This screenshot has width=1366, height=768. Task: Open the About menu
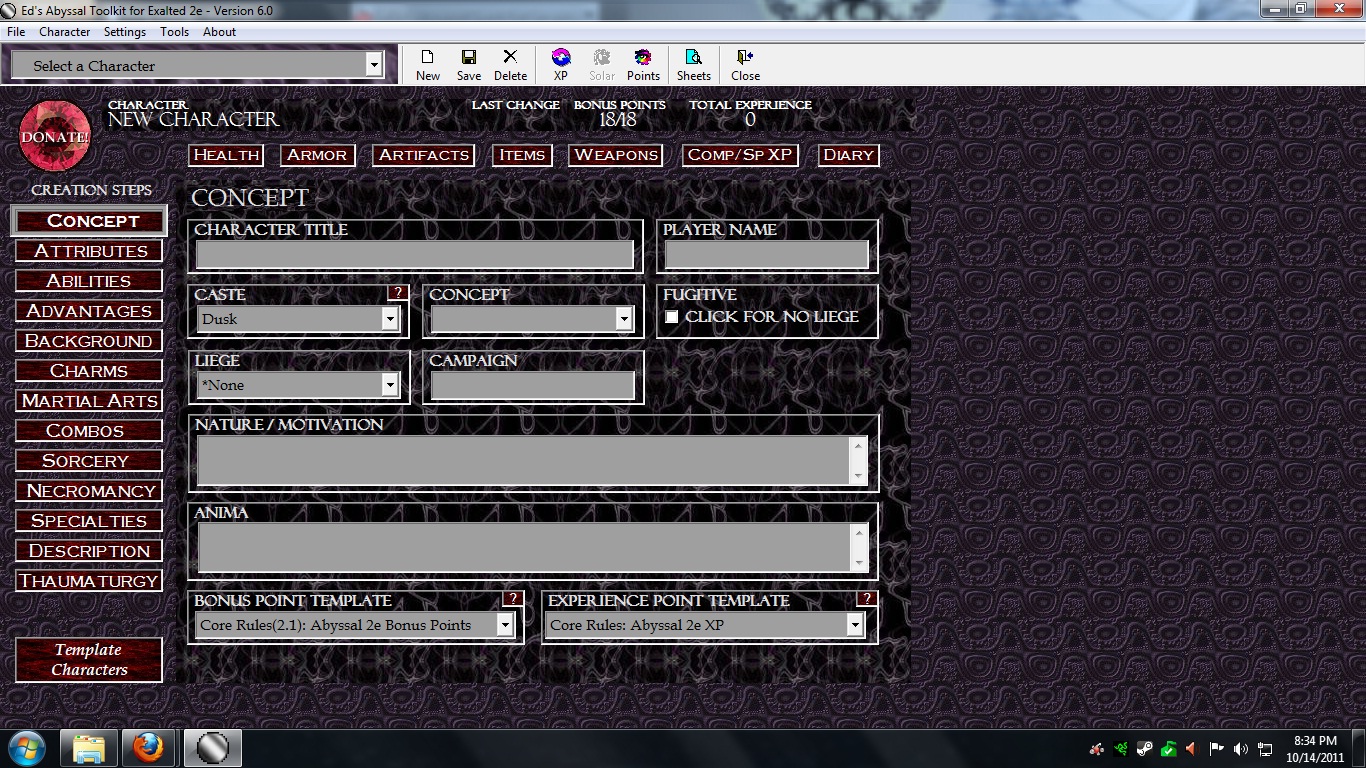click(x=220, y=31)
